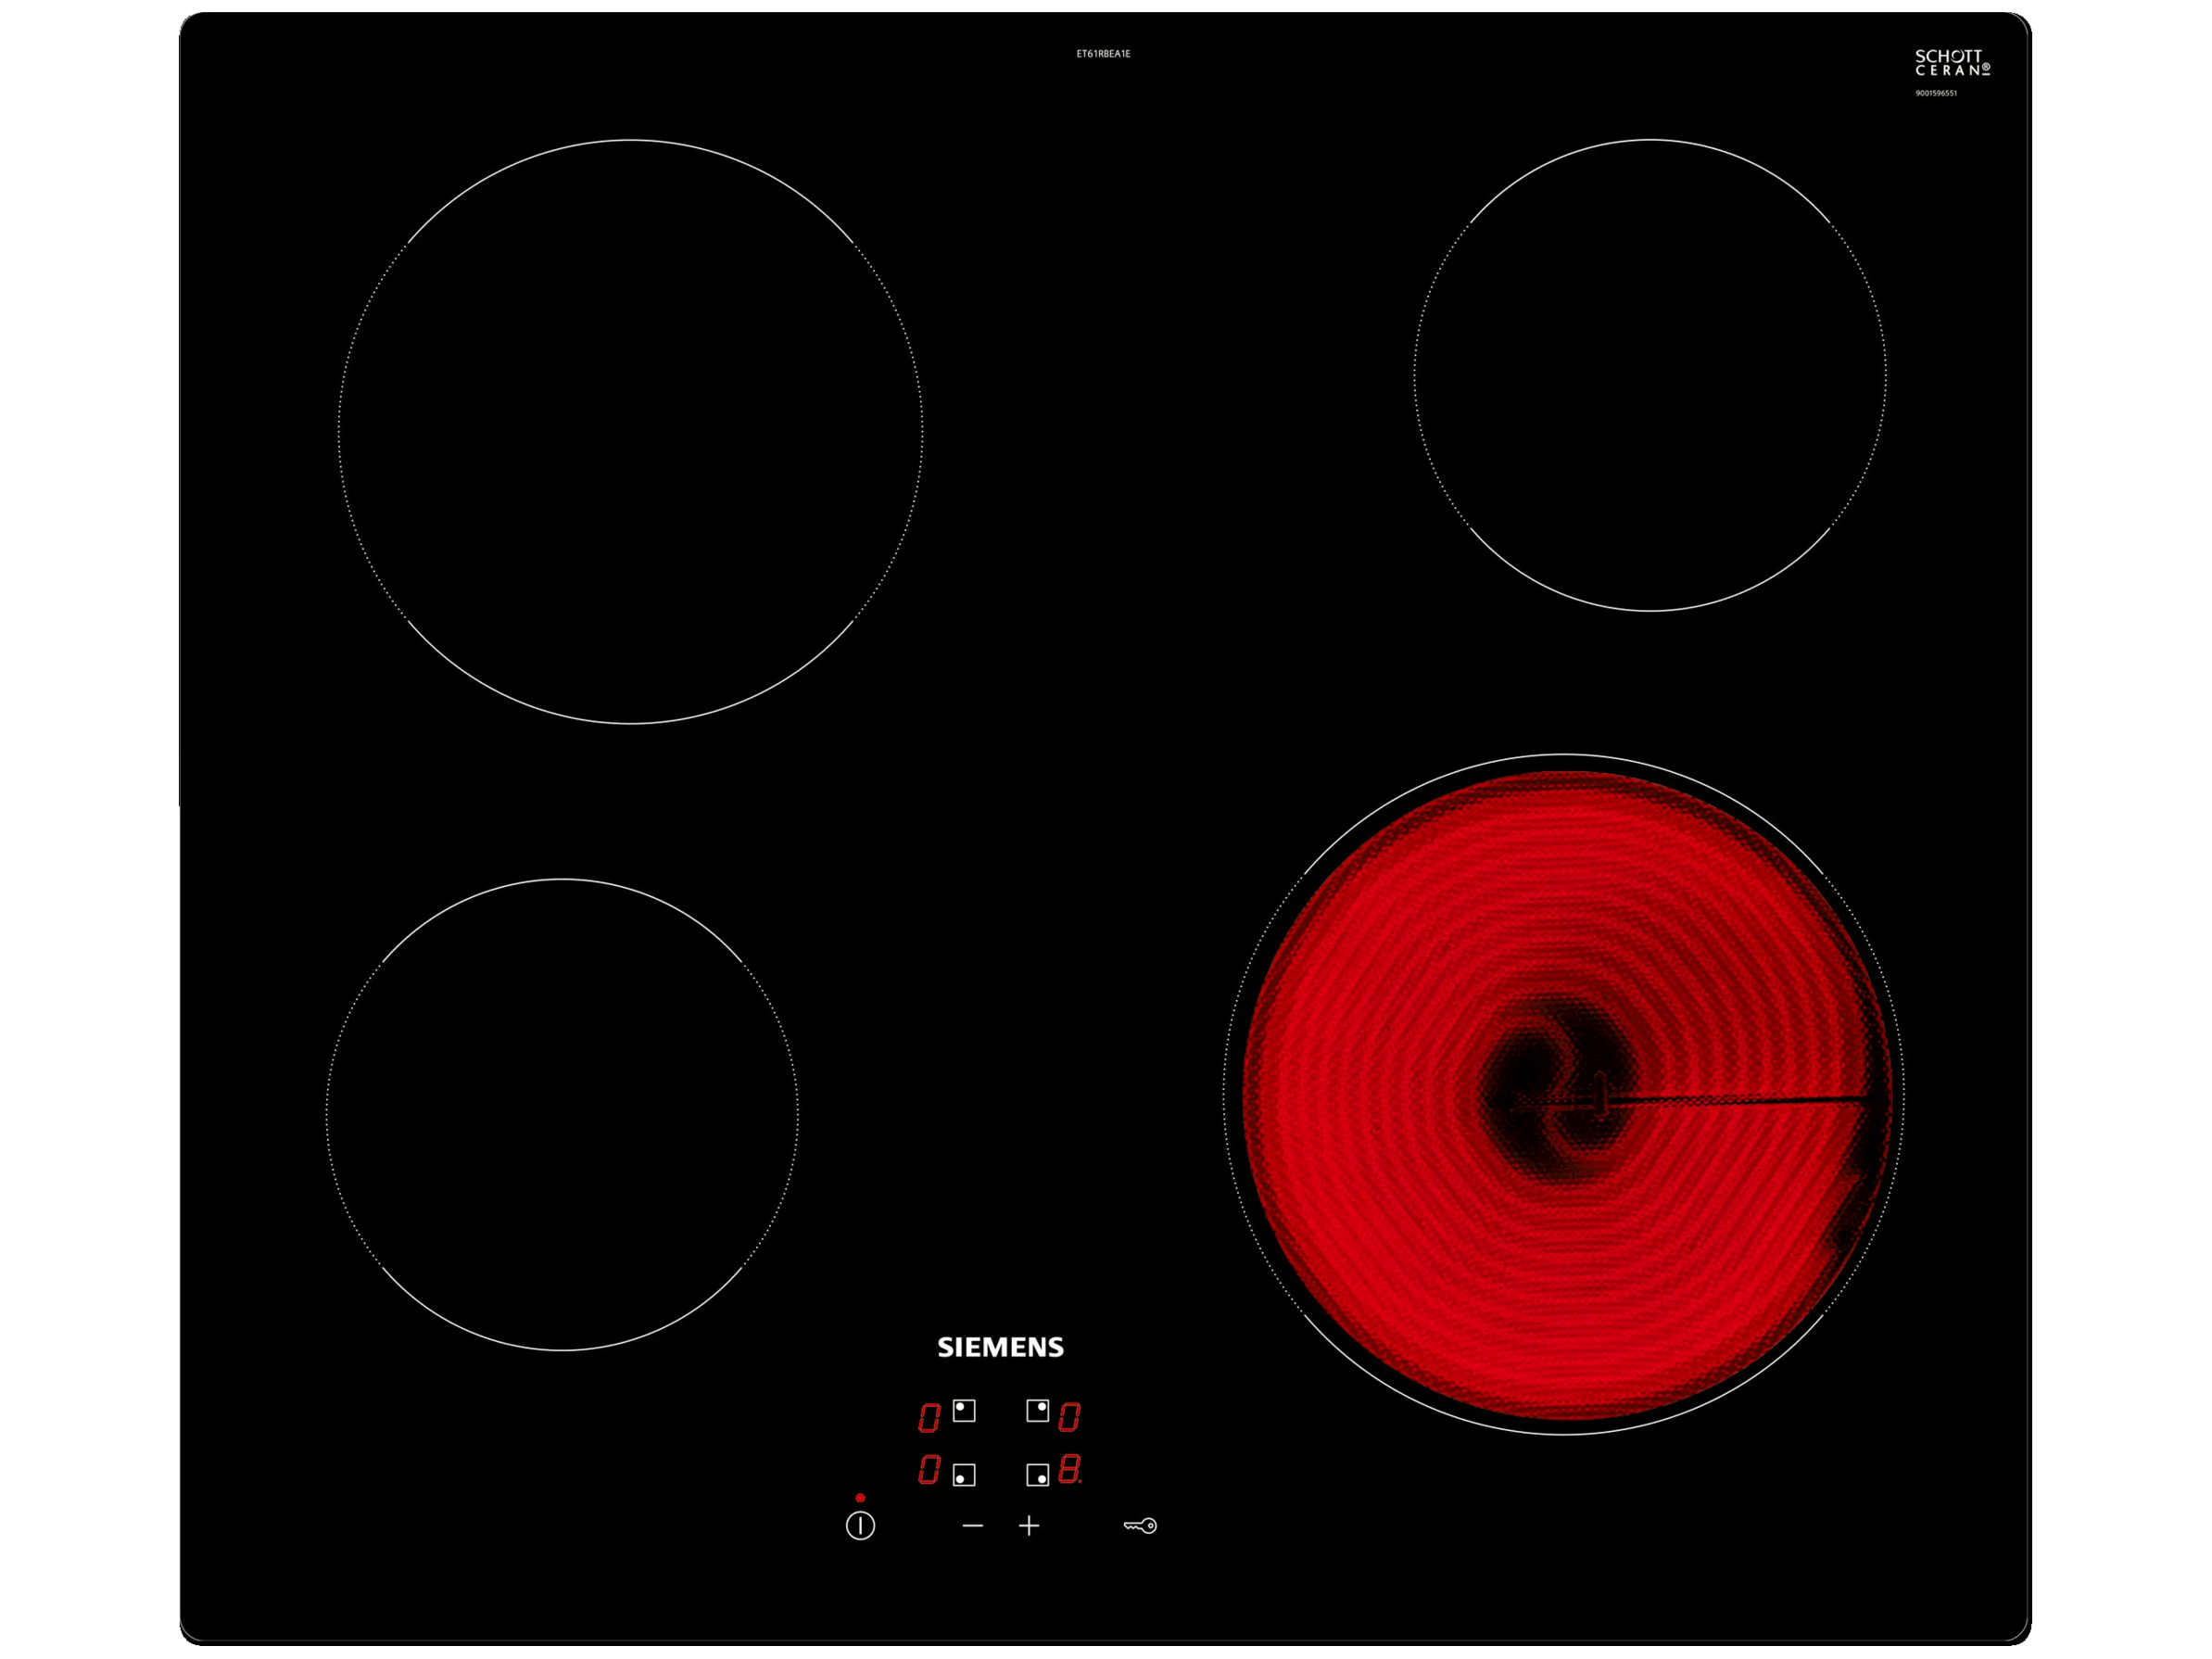Click the SIEMENS brand logo
Screen dimensions: 2212x1659
pos(1000,1347)
